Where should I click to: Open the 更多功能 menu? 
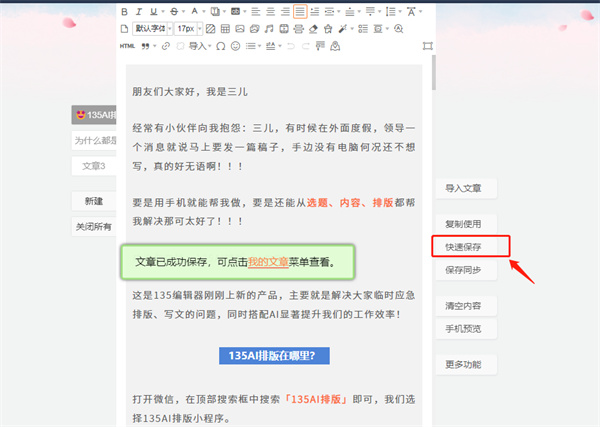(x=466, y=364)
